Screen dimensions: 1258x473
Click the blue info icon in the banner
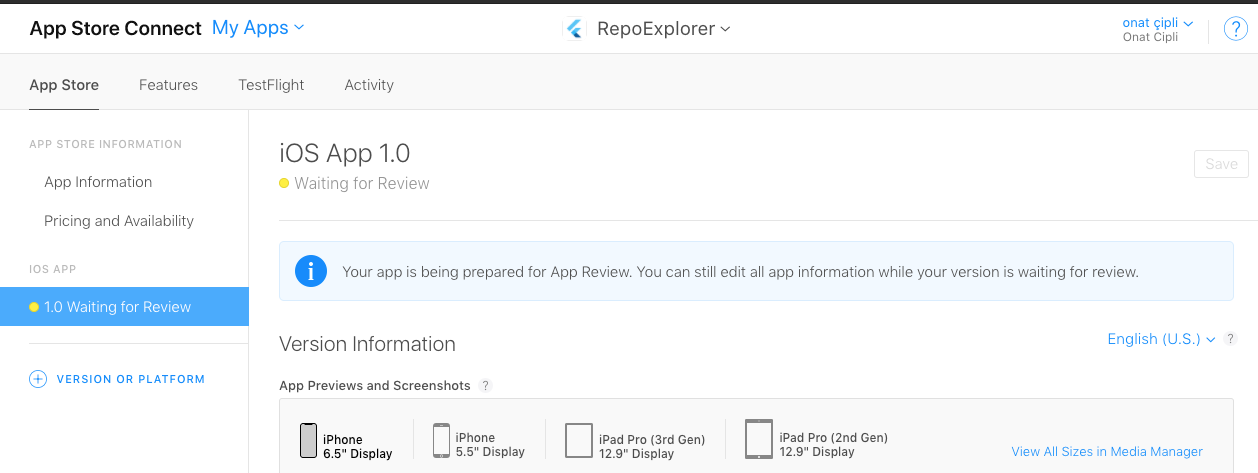[311, 271]
